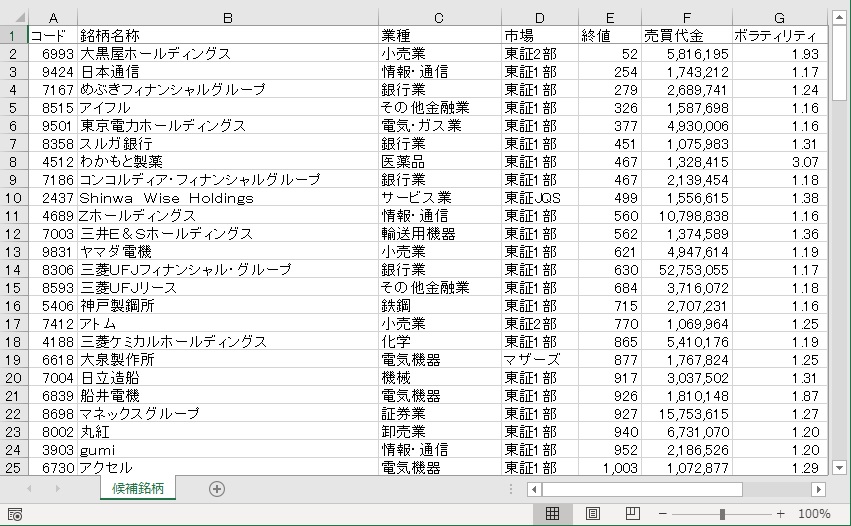Click the Select All corner triangle
The height and width of the screenshot is (526, 851).
pyautogui.click(x=20, y=18)
